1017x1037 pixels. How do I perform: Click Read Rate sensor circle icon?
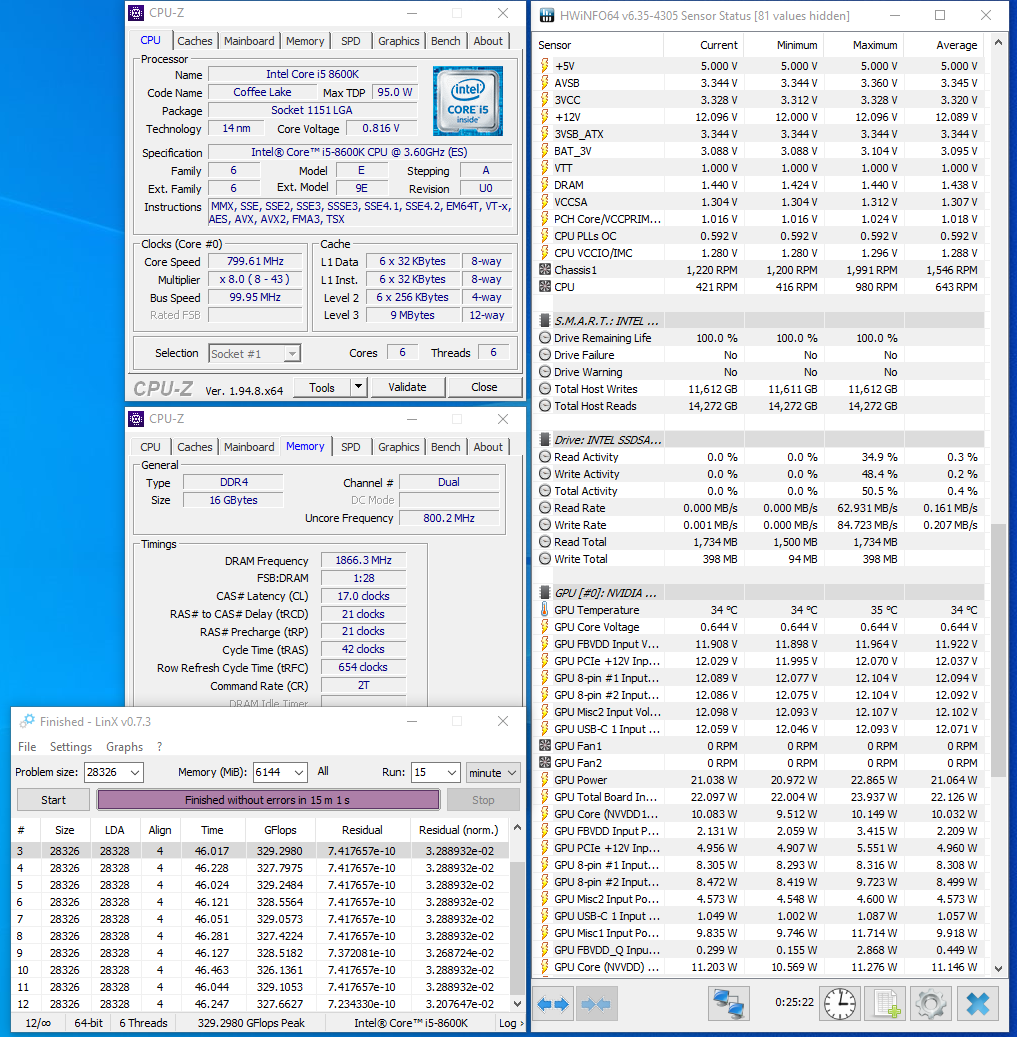coord(545,508)
